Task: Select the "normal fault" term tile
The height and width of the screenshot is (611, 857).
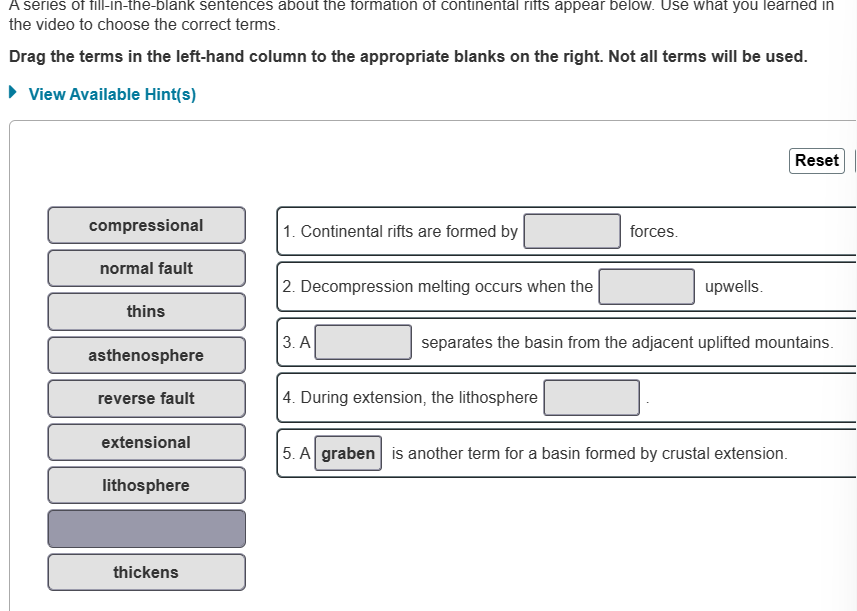Action: coord(146,268)
